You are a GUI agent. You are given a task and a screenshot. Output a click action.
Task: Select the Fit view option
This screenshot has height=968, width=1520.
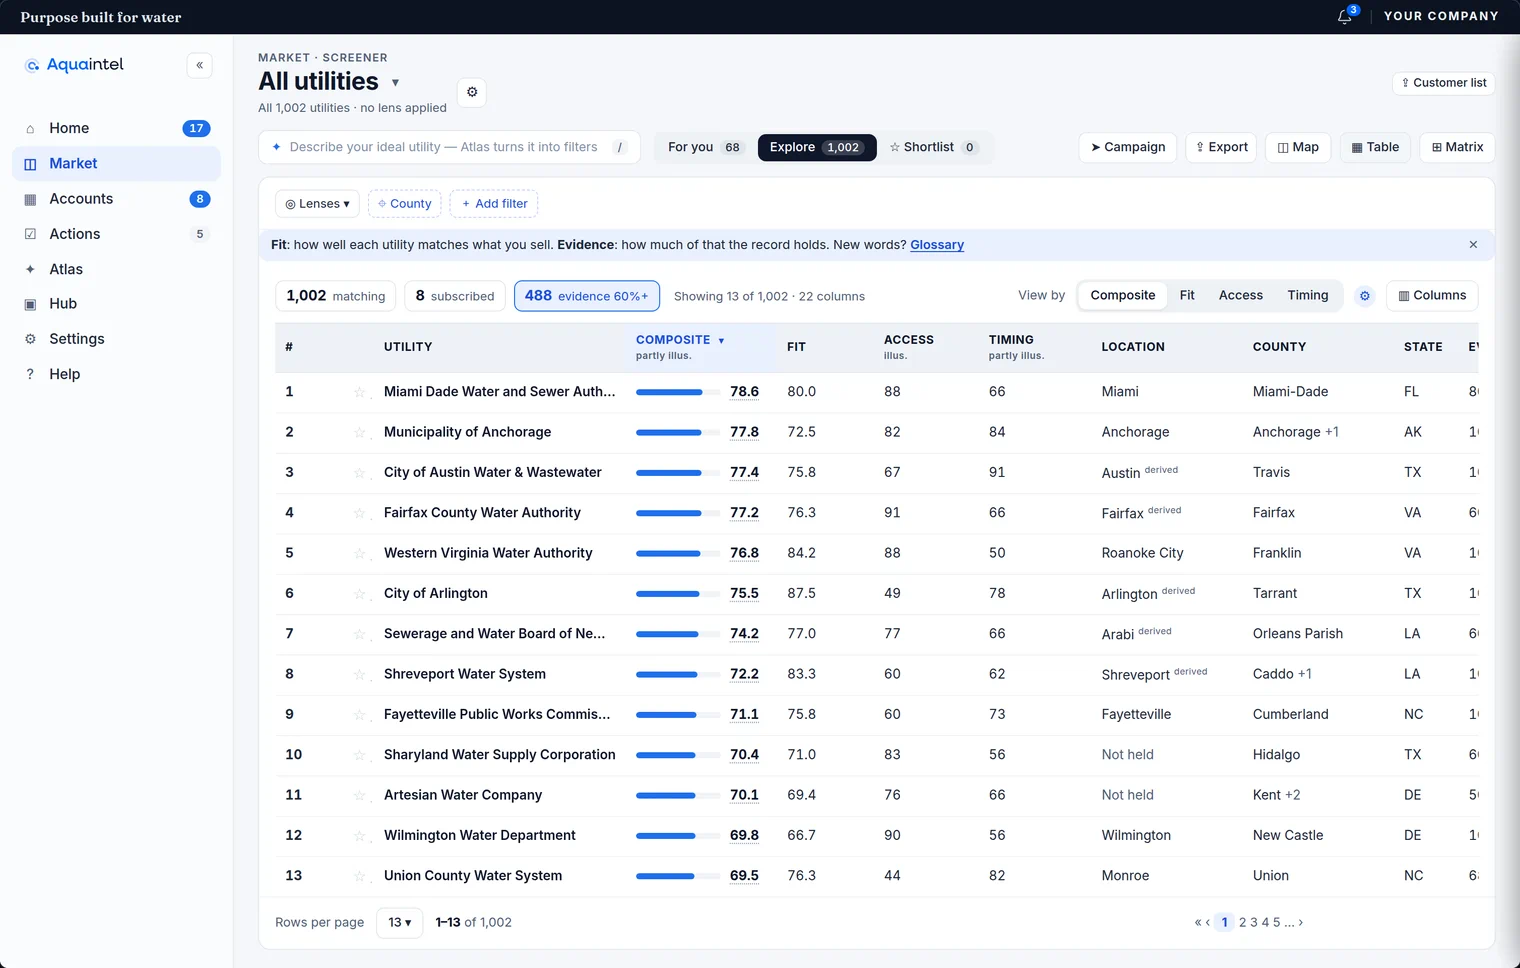coord(1187,295)
